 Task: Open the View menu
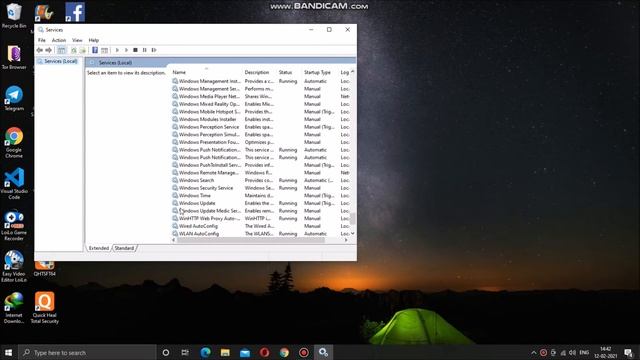pos(77,40)
